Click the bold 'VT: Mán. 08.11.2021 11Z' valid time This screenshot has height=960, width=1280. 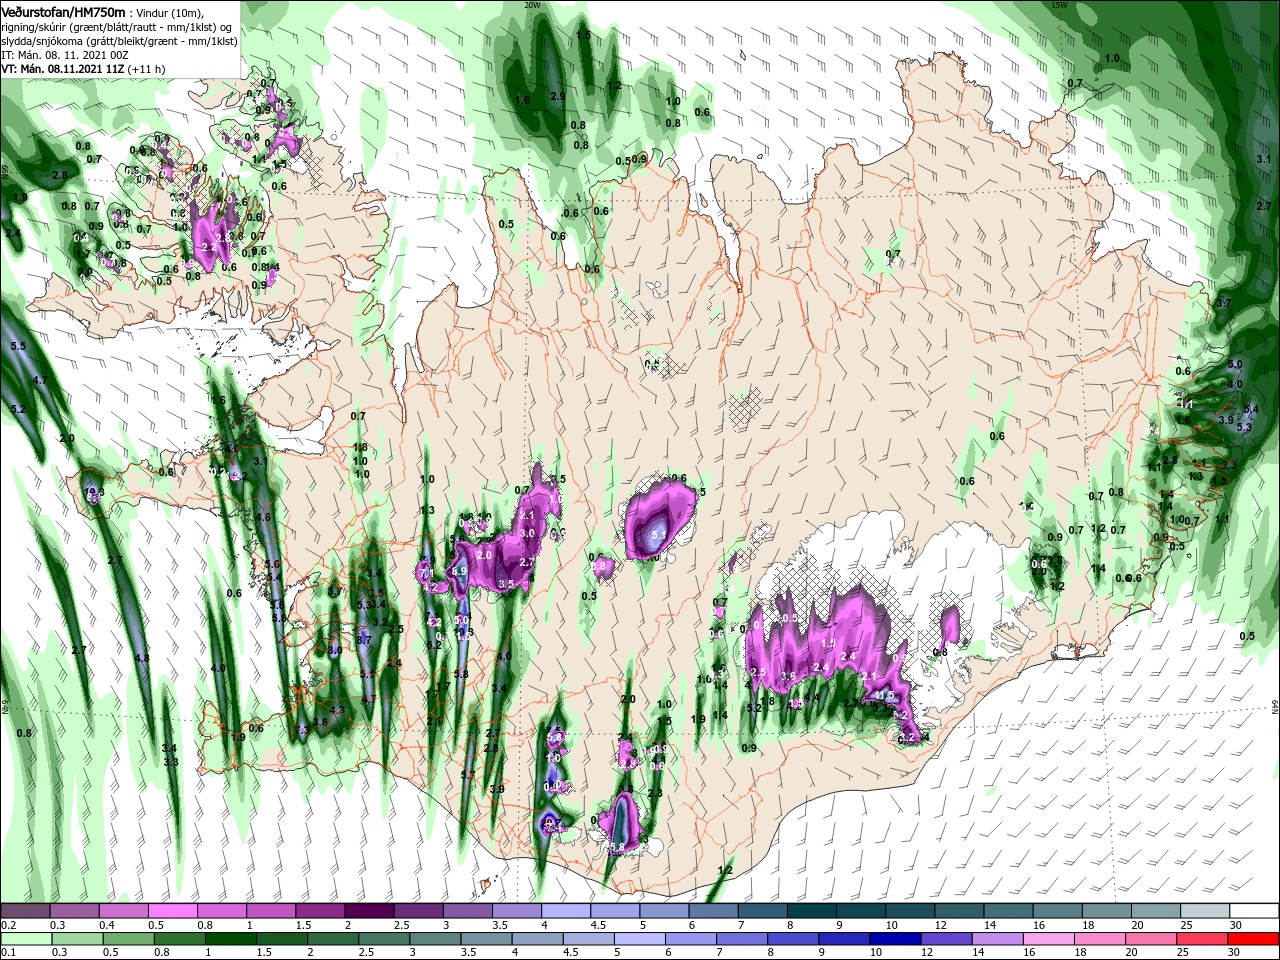tap(62, 70)
